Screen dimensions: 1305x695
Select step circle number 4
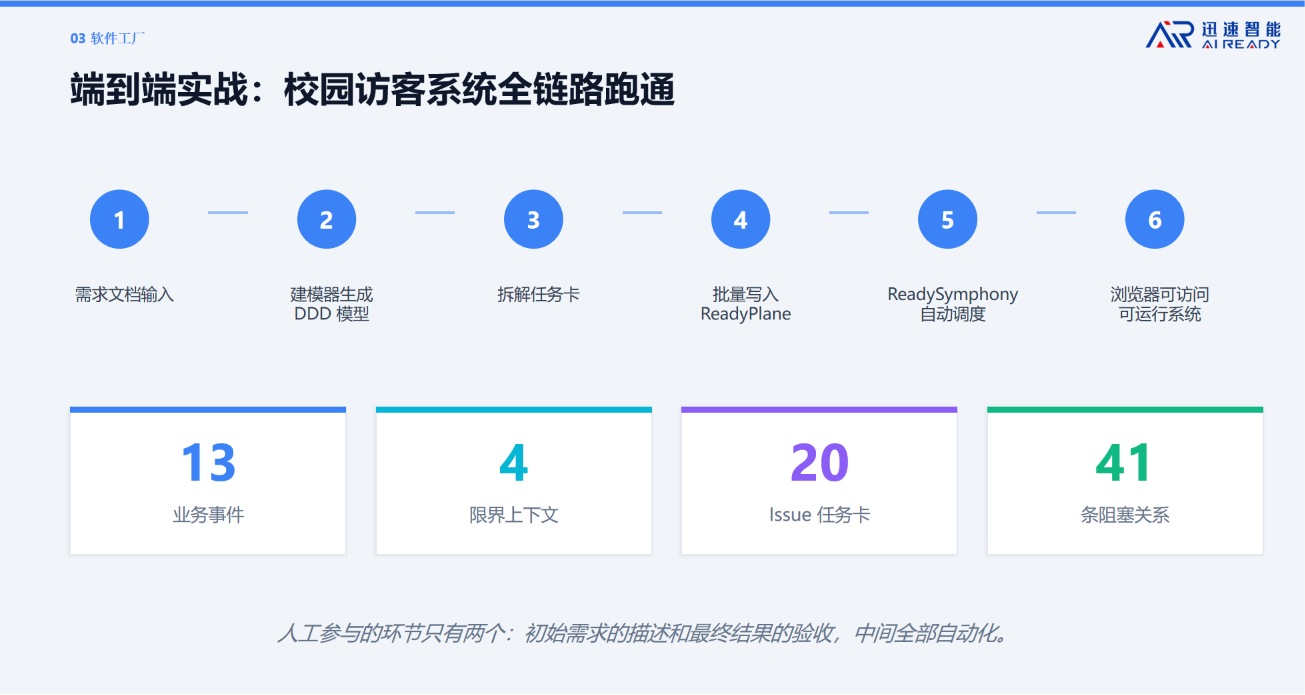740,219
